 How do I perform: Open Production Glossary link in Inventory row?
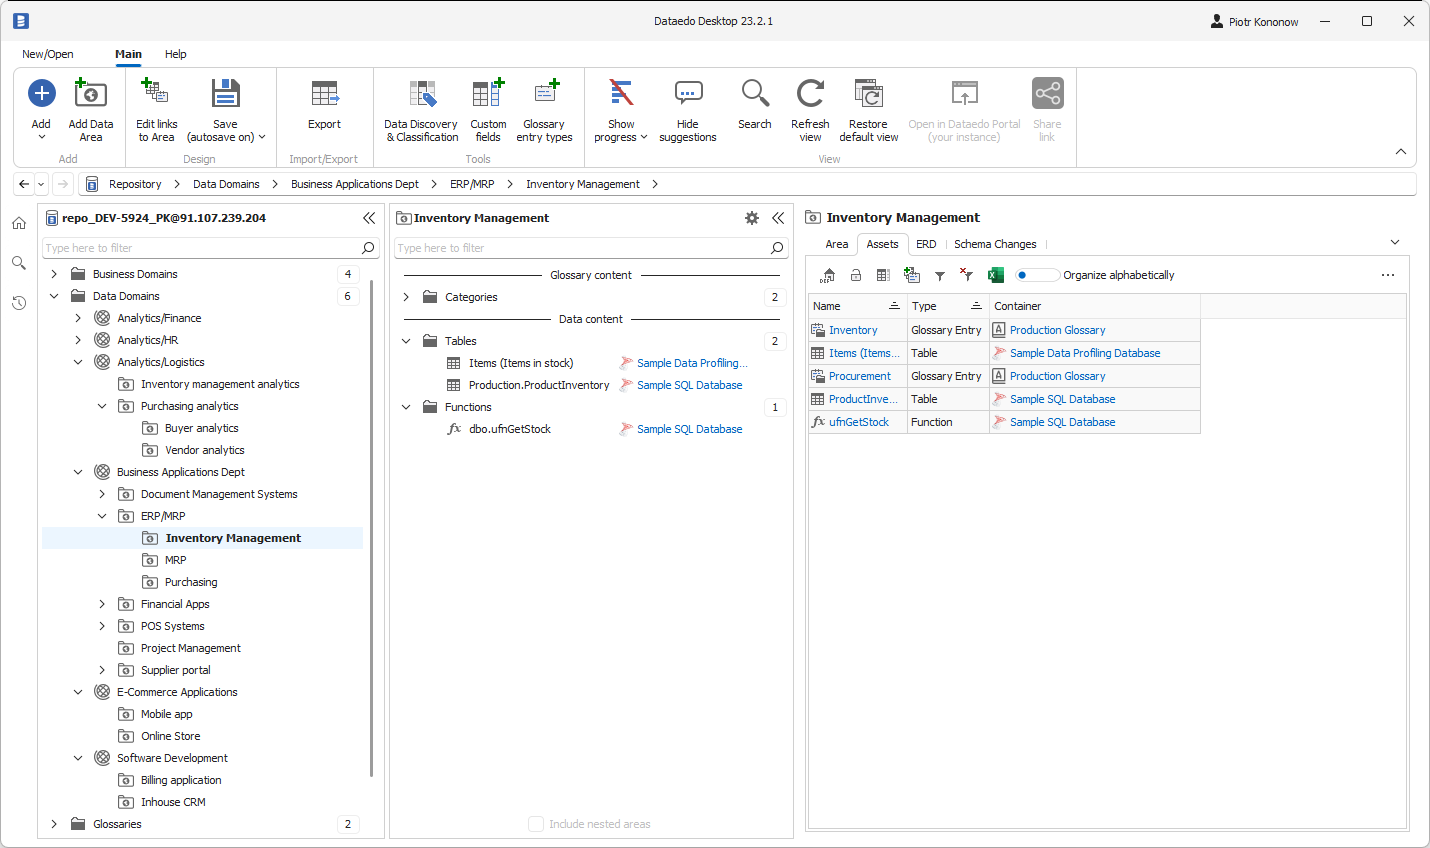(x=1057, y=330)
